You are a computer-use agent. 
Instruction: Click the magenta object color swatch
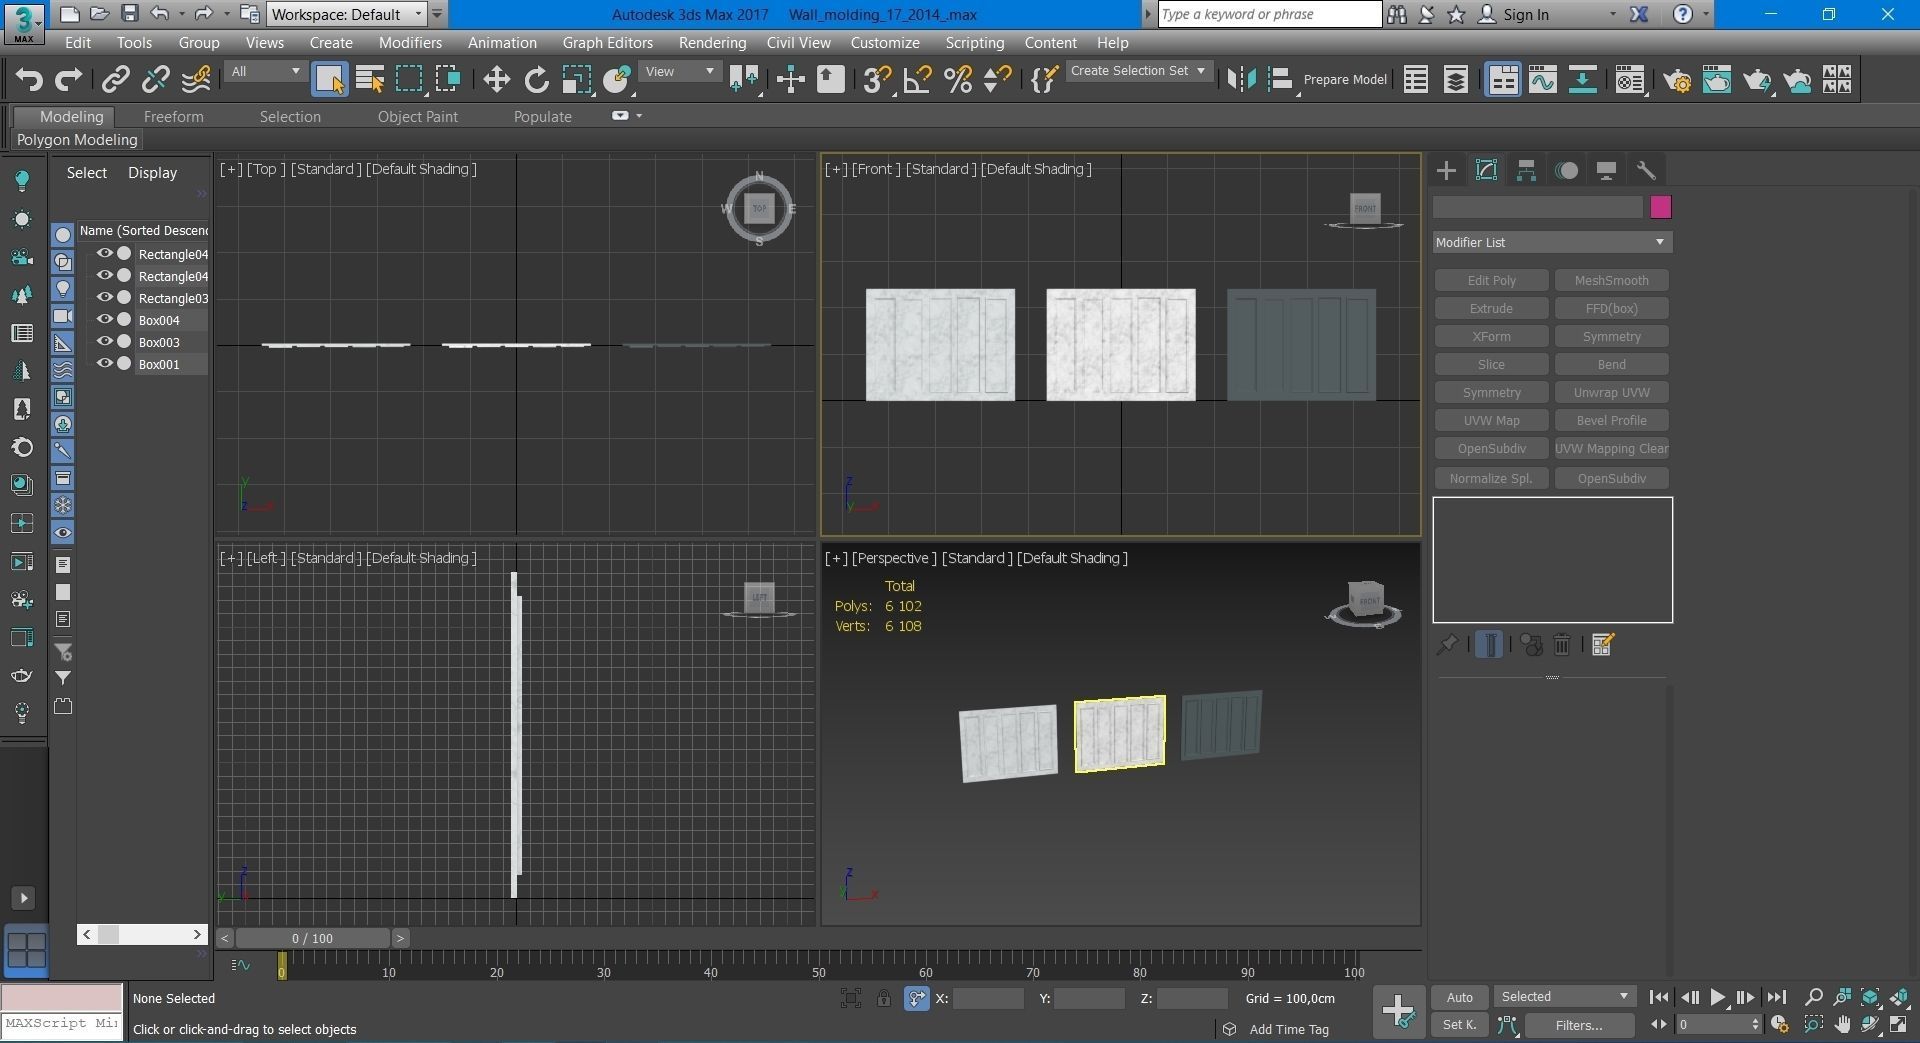[x=1660, y=207]
